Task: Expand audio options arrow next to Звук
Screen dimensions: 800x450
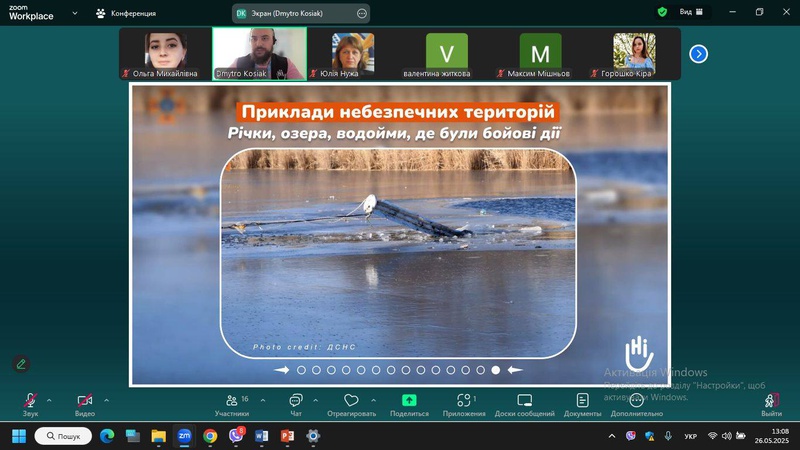Action: click(x=49, y=401)
